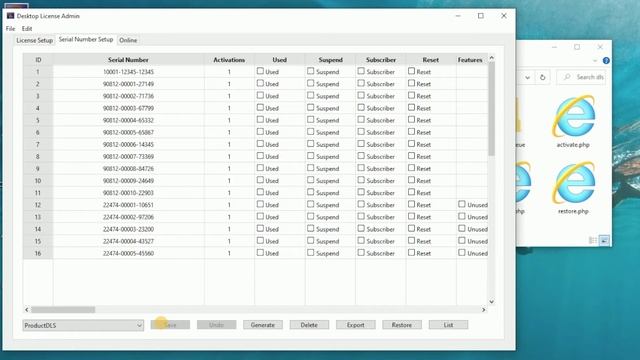
Task: Click the Explorer help question mark icon
Action: (606, 60)
